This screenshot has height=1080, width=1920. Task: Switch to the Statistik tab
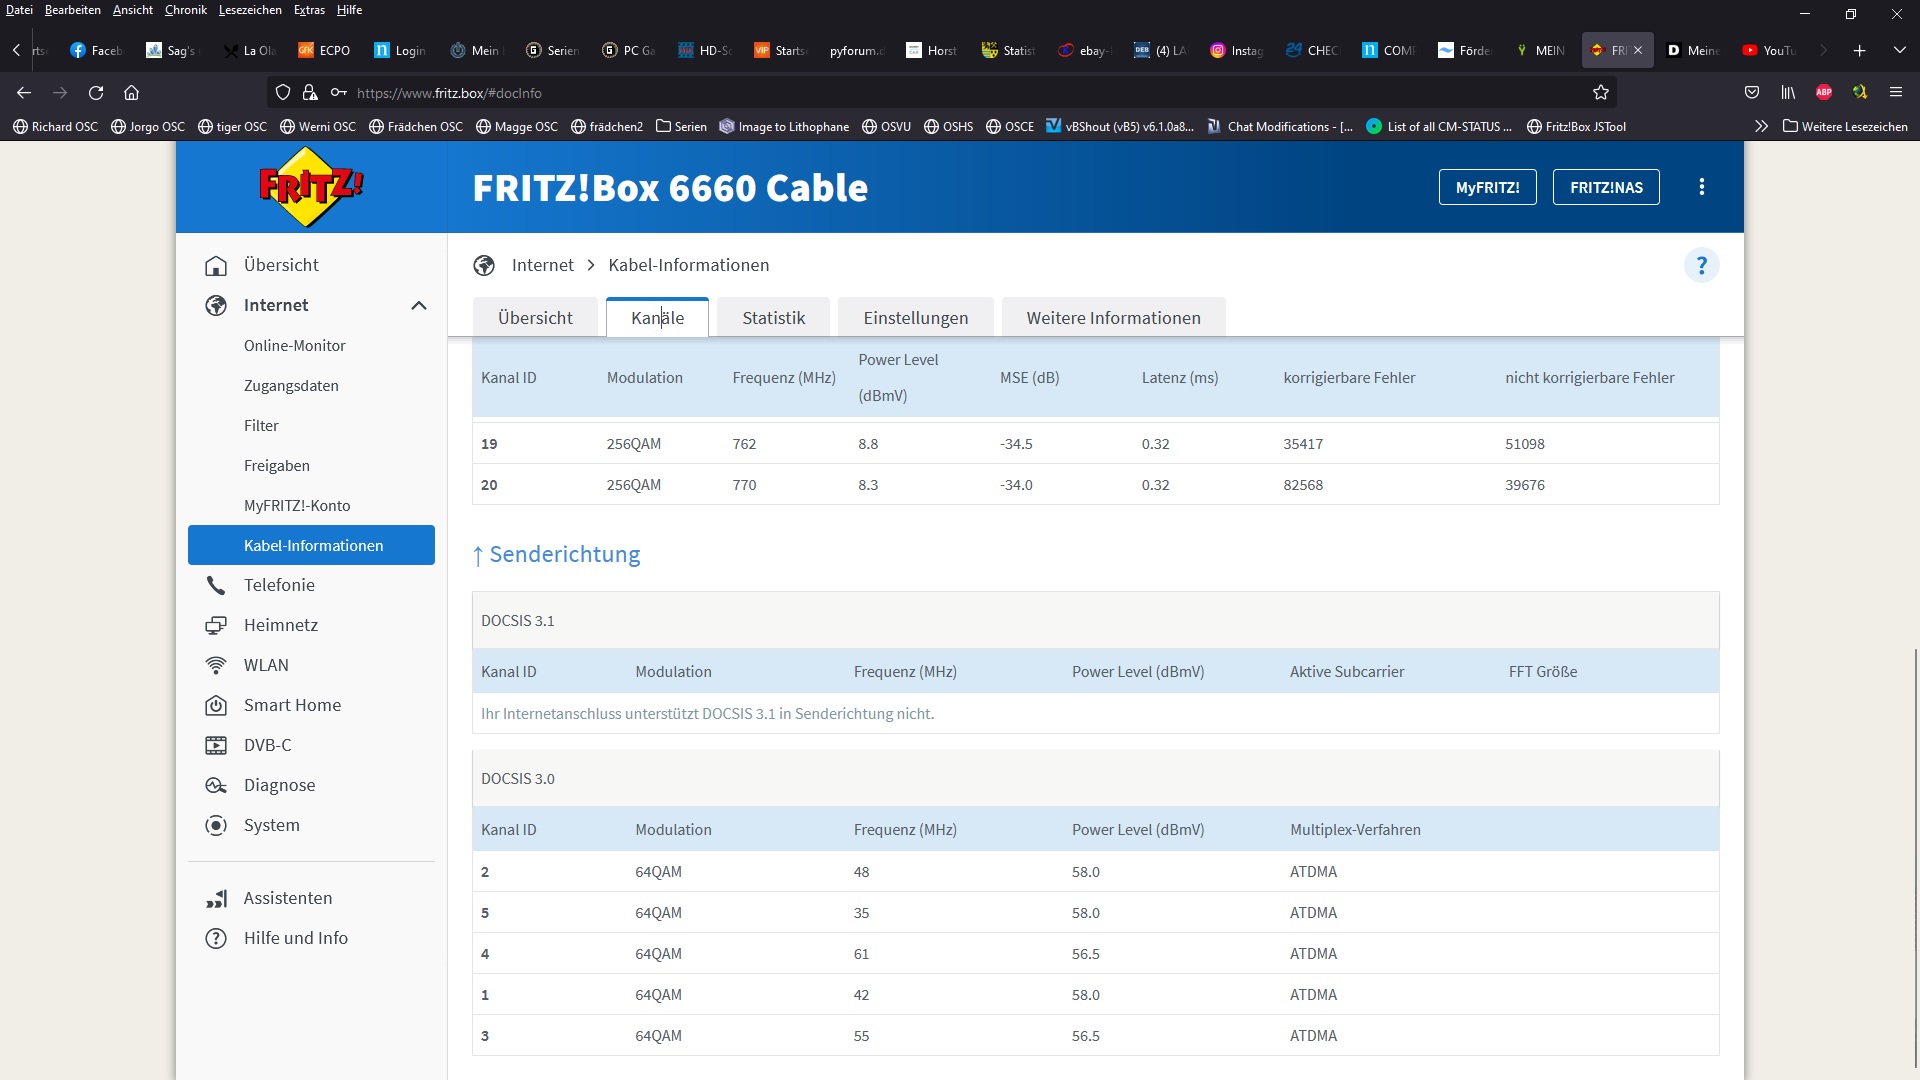point(773,317)
